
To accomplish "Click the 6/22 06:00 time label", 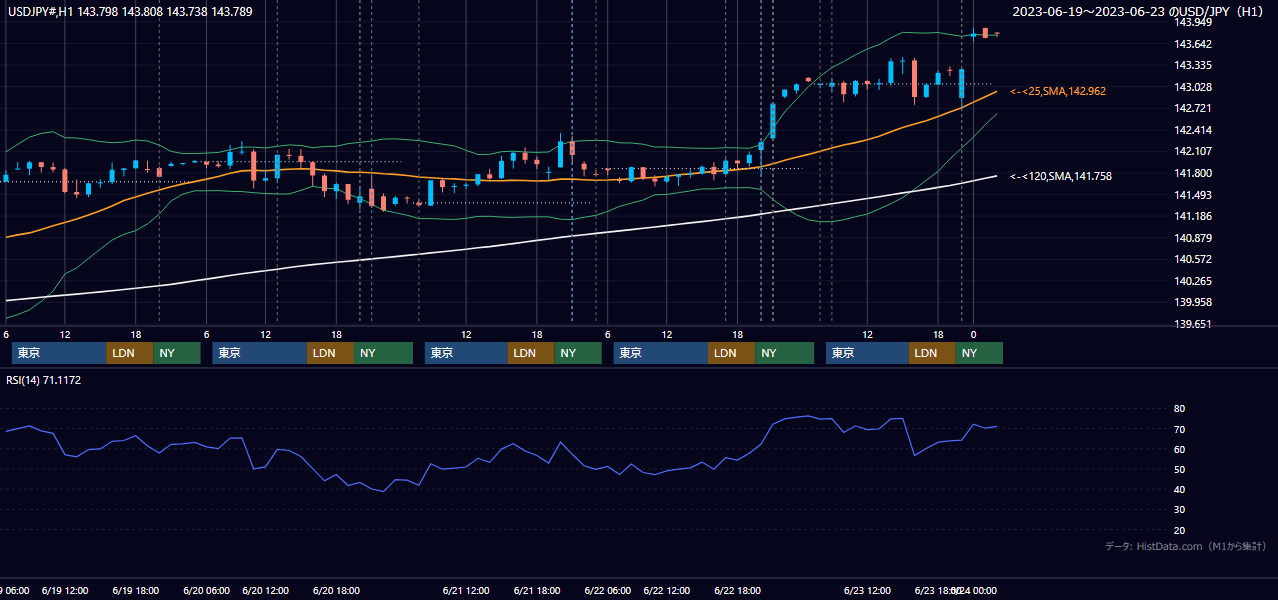I will (607, 591).
